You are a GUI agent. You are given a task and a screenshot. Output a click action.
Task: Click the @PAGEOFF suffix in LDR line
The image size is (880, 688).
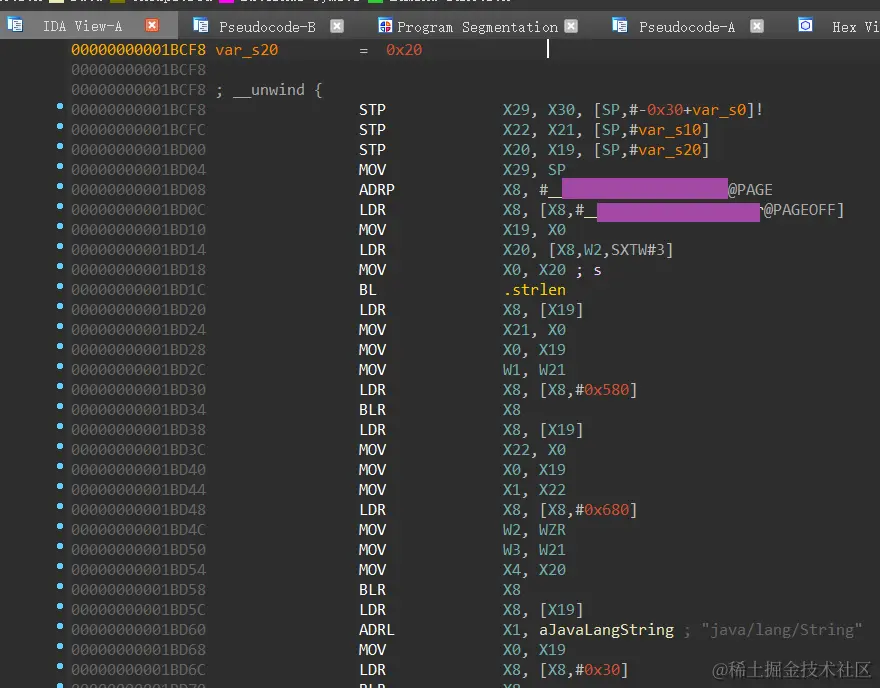(x=800, y=210)
